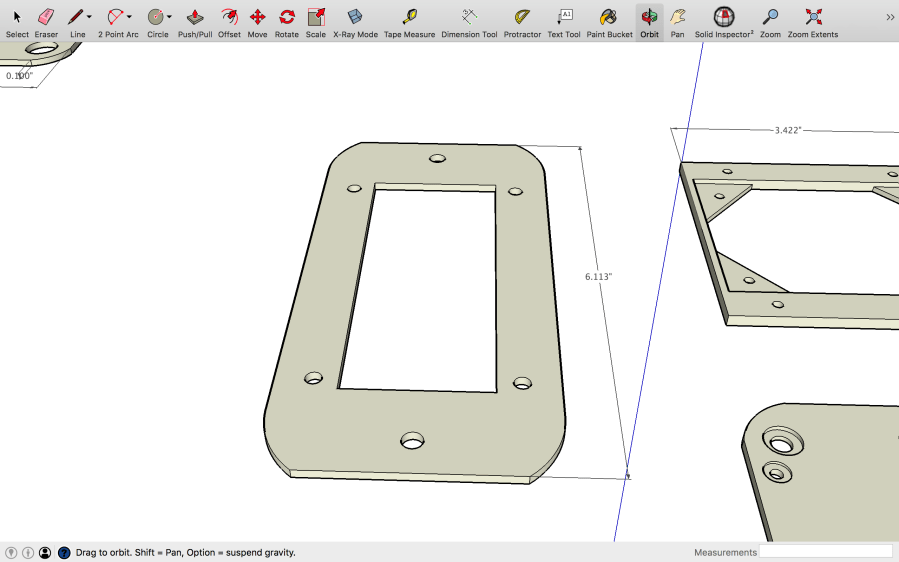This screenshot has height=562, width=899.
Task: Choose the Text Tool
Action: click(x=564, y=17)
